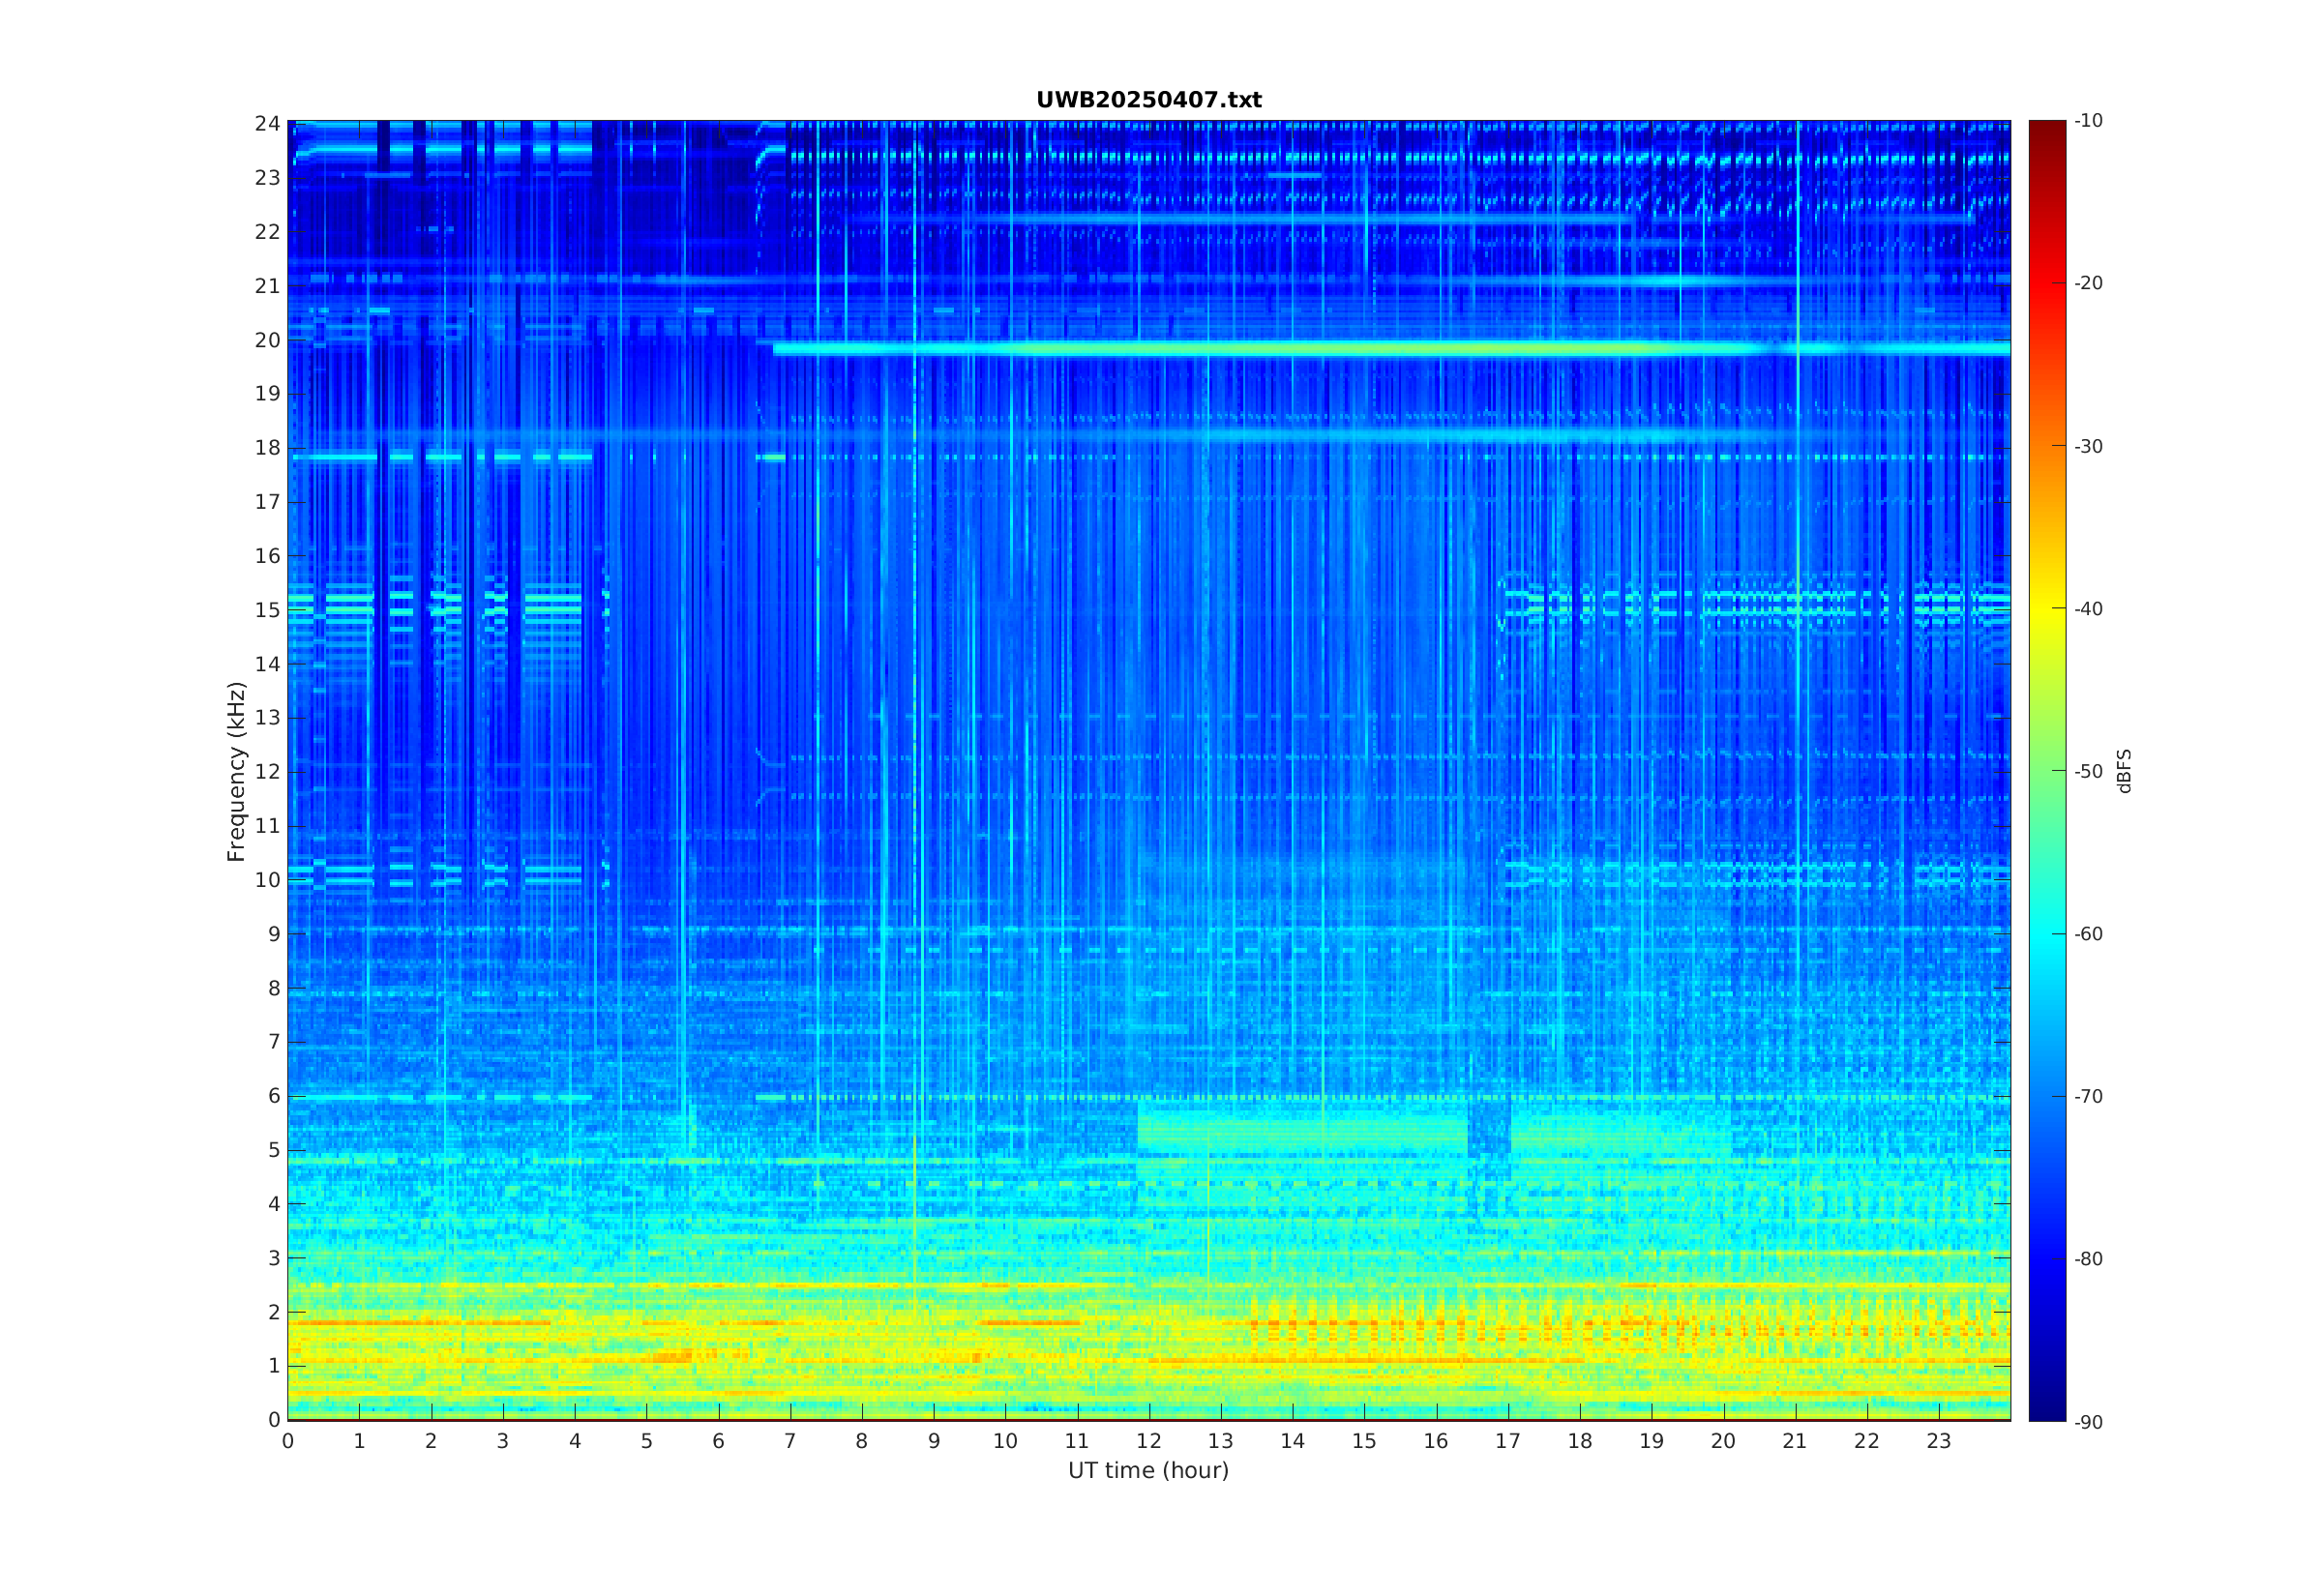The height and width of the screenshot is (1596, 2322).
Task: Click the -20 colorbar tick label
Action: pos(2089,283)
